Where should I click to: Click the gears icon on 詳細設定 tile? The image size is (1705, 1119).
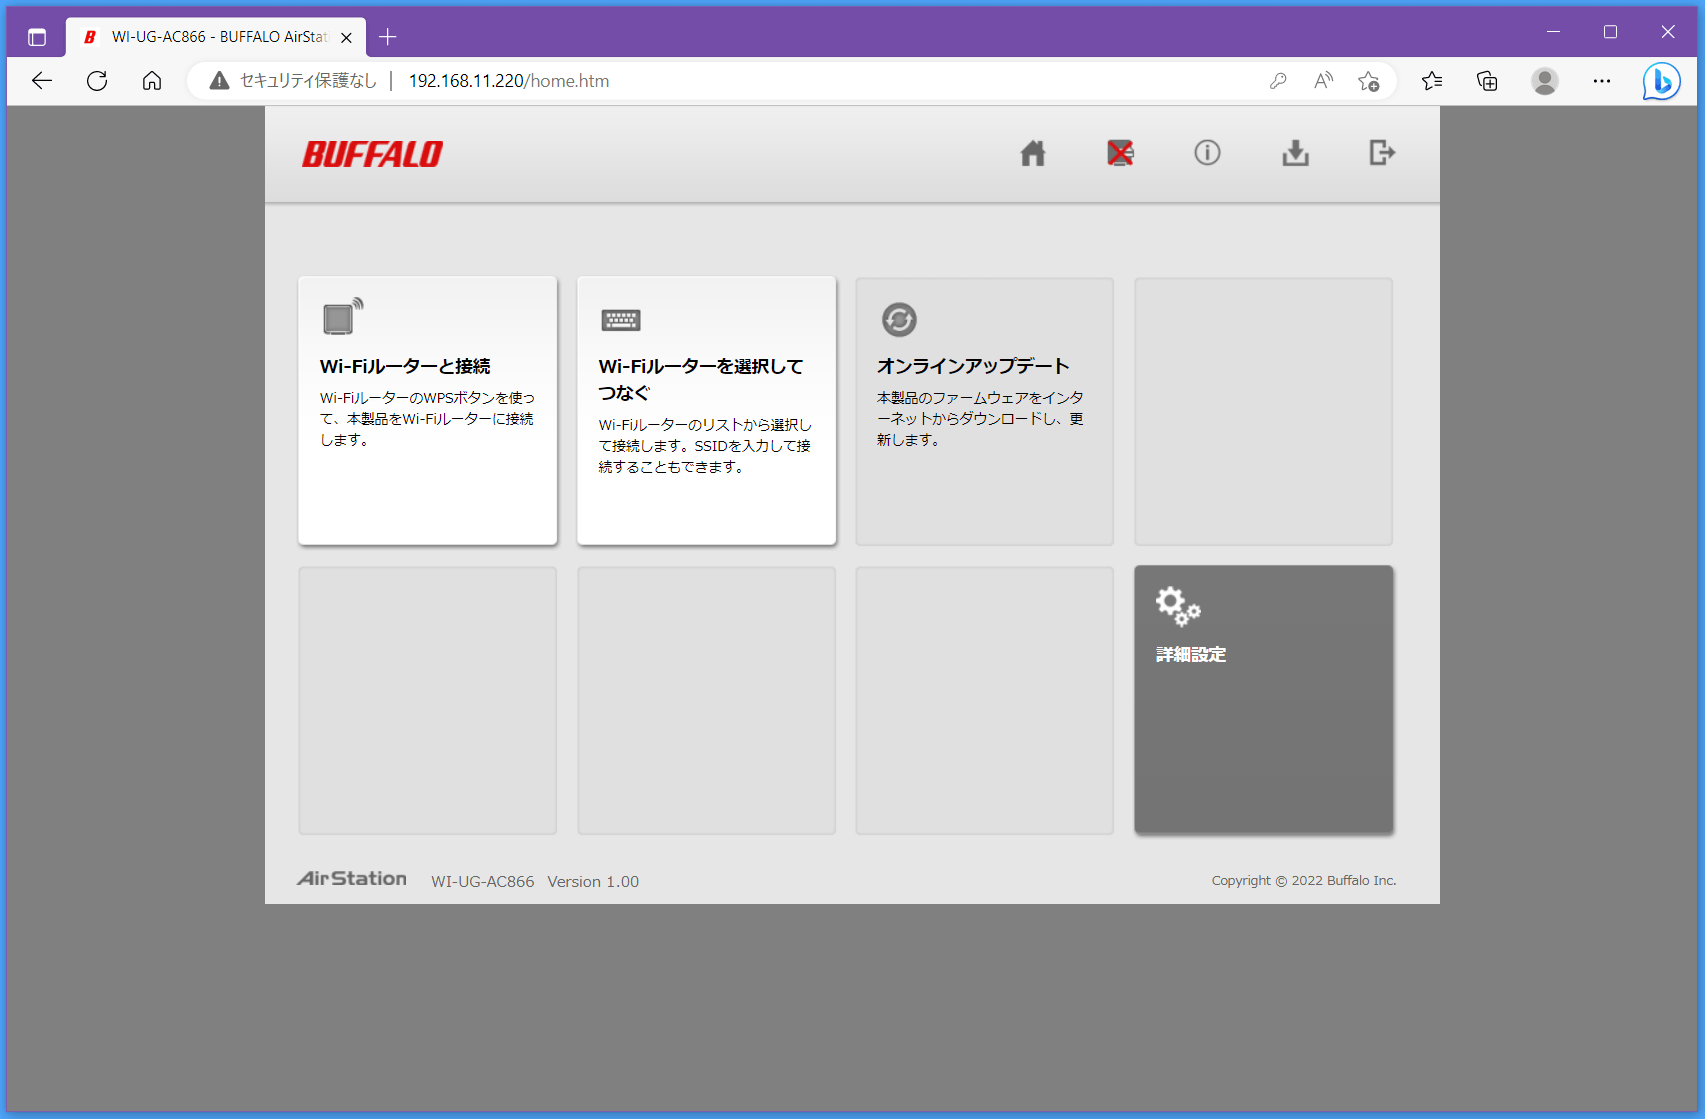(x=1178, y=606)
